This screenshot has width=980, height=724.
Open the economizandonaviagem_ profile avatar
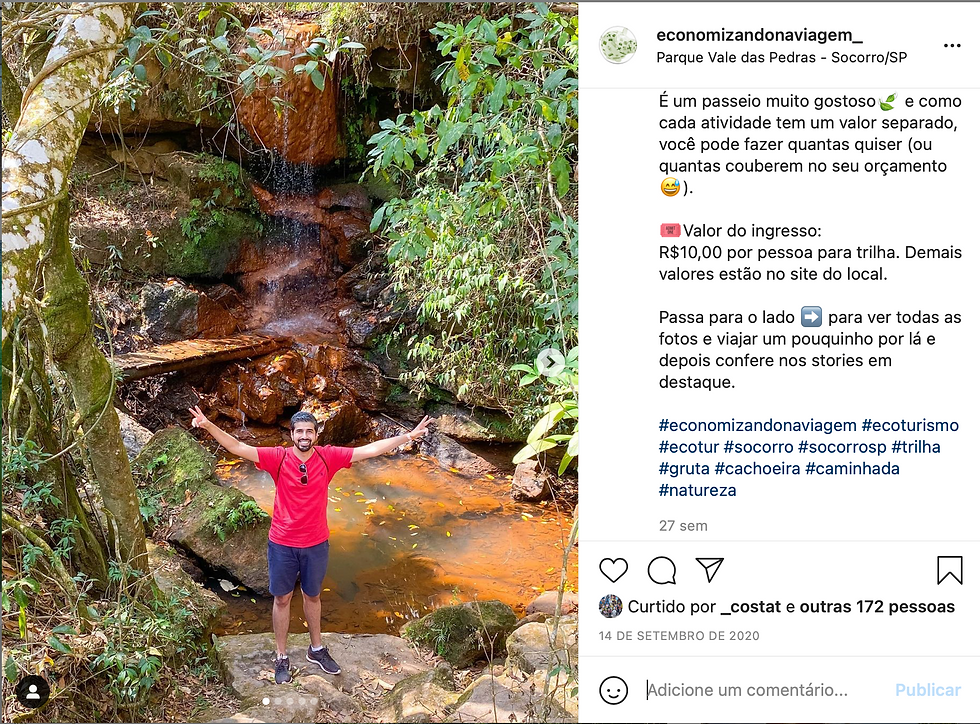617,45
